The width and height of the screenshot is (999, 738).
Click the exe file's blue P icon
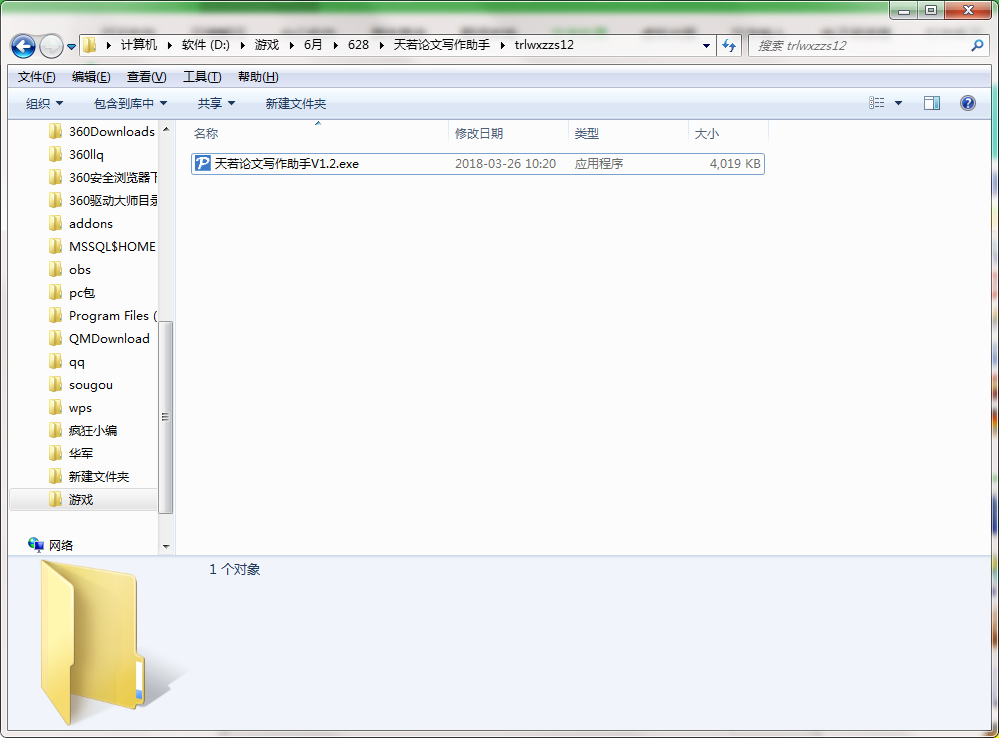202,164
